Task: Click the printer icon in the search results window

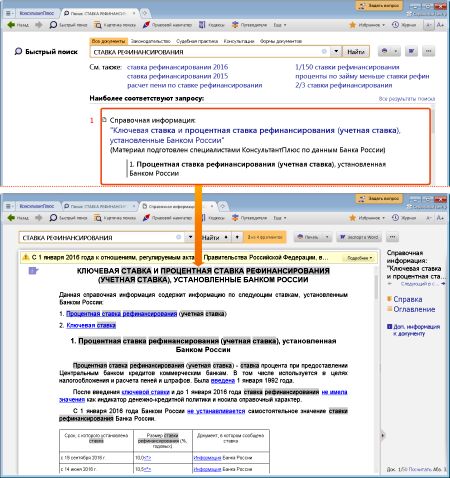Action: tap(384, 51)
